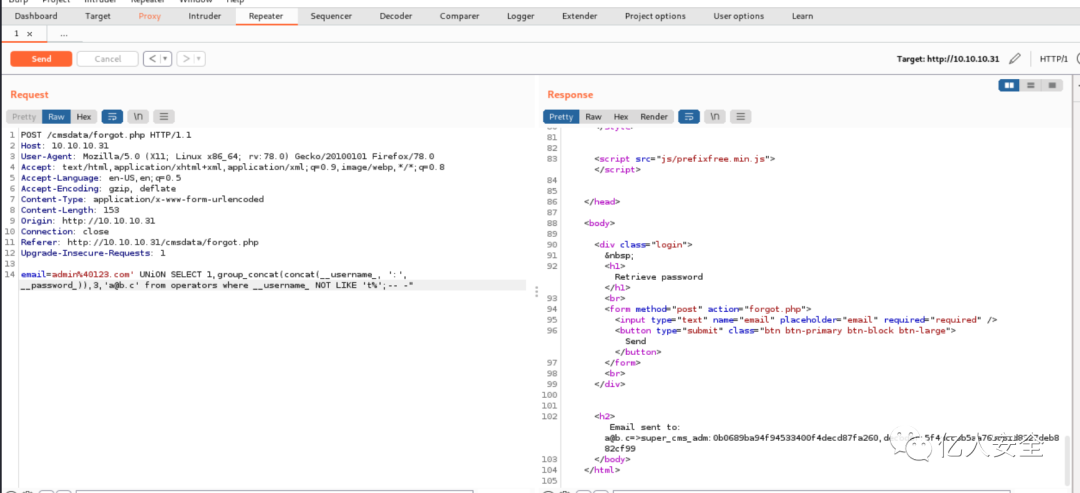Switch Response view to Pretty
Image resolution: width=1080 pixels, height=493 pixels.
click(x=561, y=117)
